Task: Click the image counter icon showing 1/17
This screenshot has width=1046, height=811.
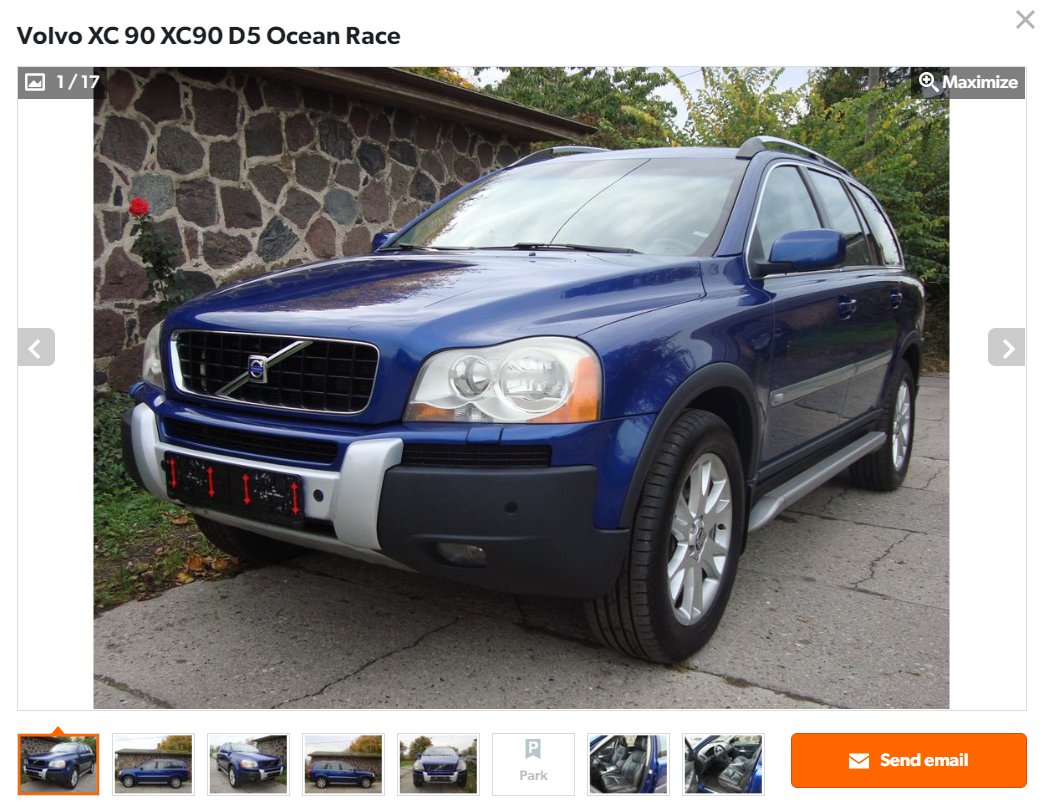Action: tap(35, 82)
